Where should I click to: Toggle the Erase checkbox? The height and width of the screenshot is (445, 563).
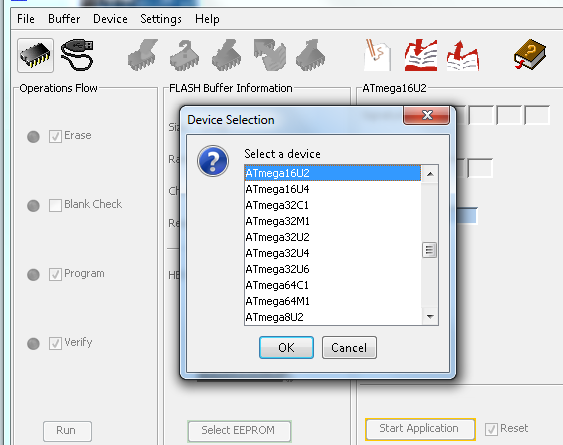tap(55, 136)
